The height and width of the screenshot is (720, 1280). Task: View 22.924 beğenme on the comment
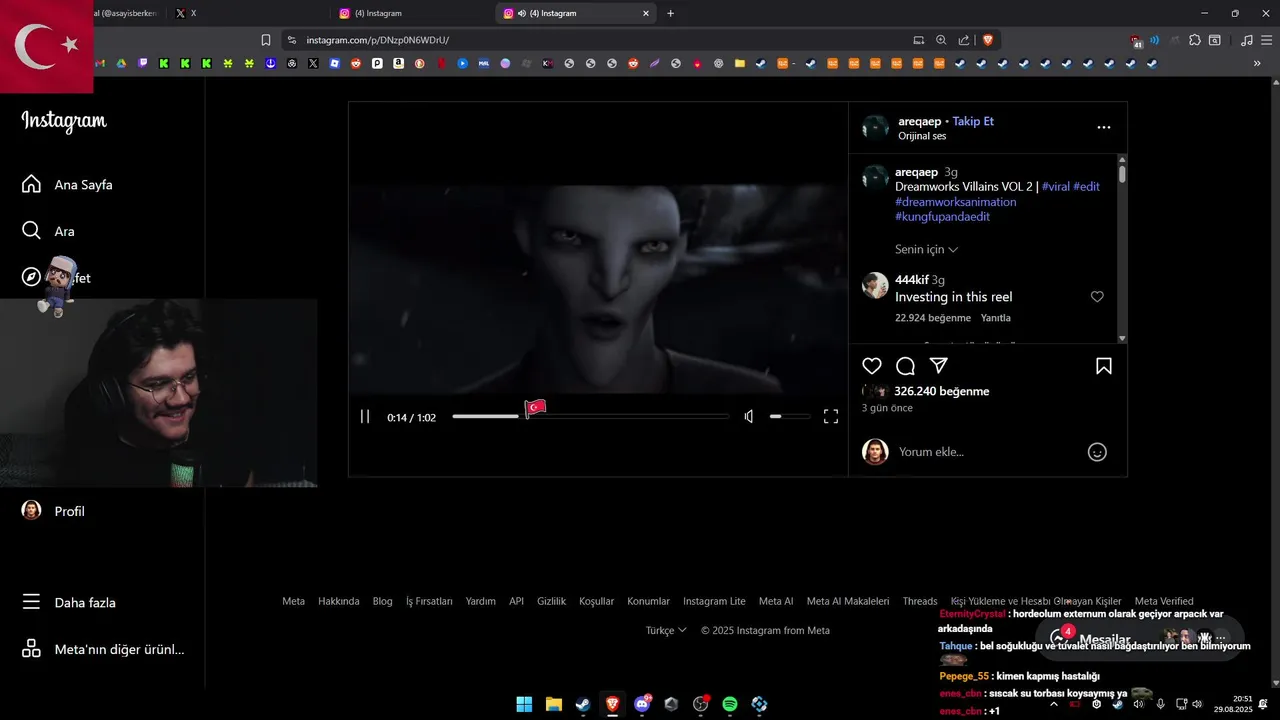coord(933,318)
